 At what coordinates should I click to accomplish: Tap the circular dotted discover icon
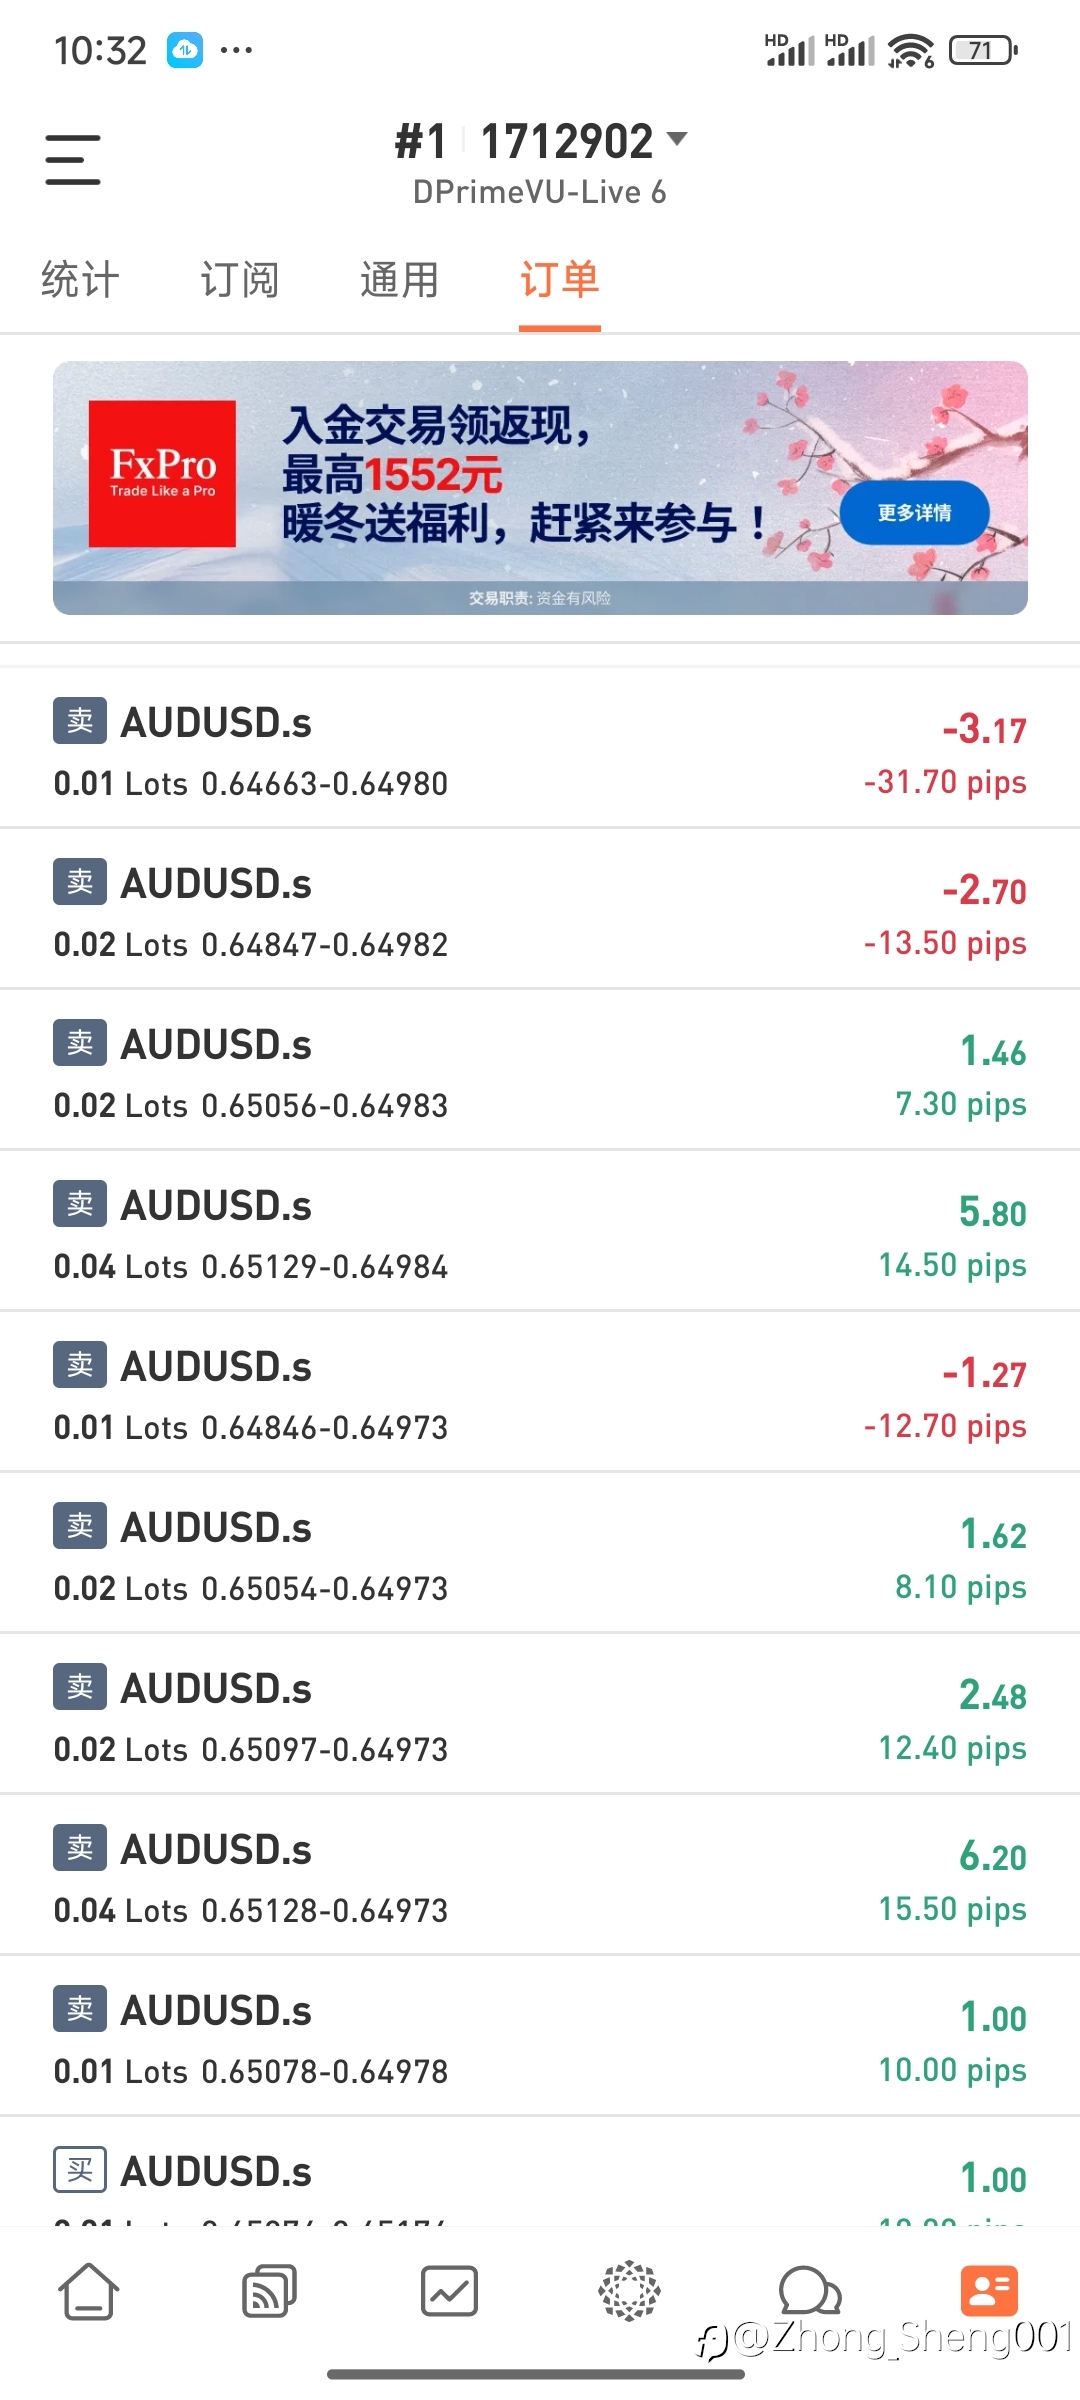point(629,2290)
